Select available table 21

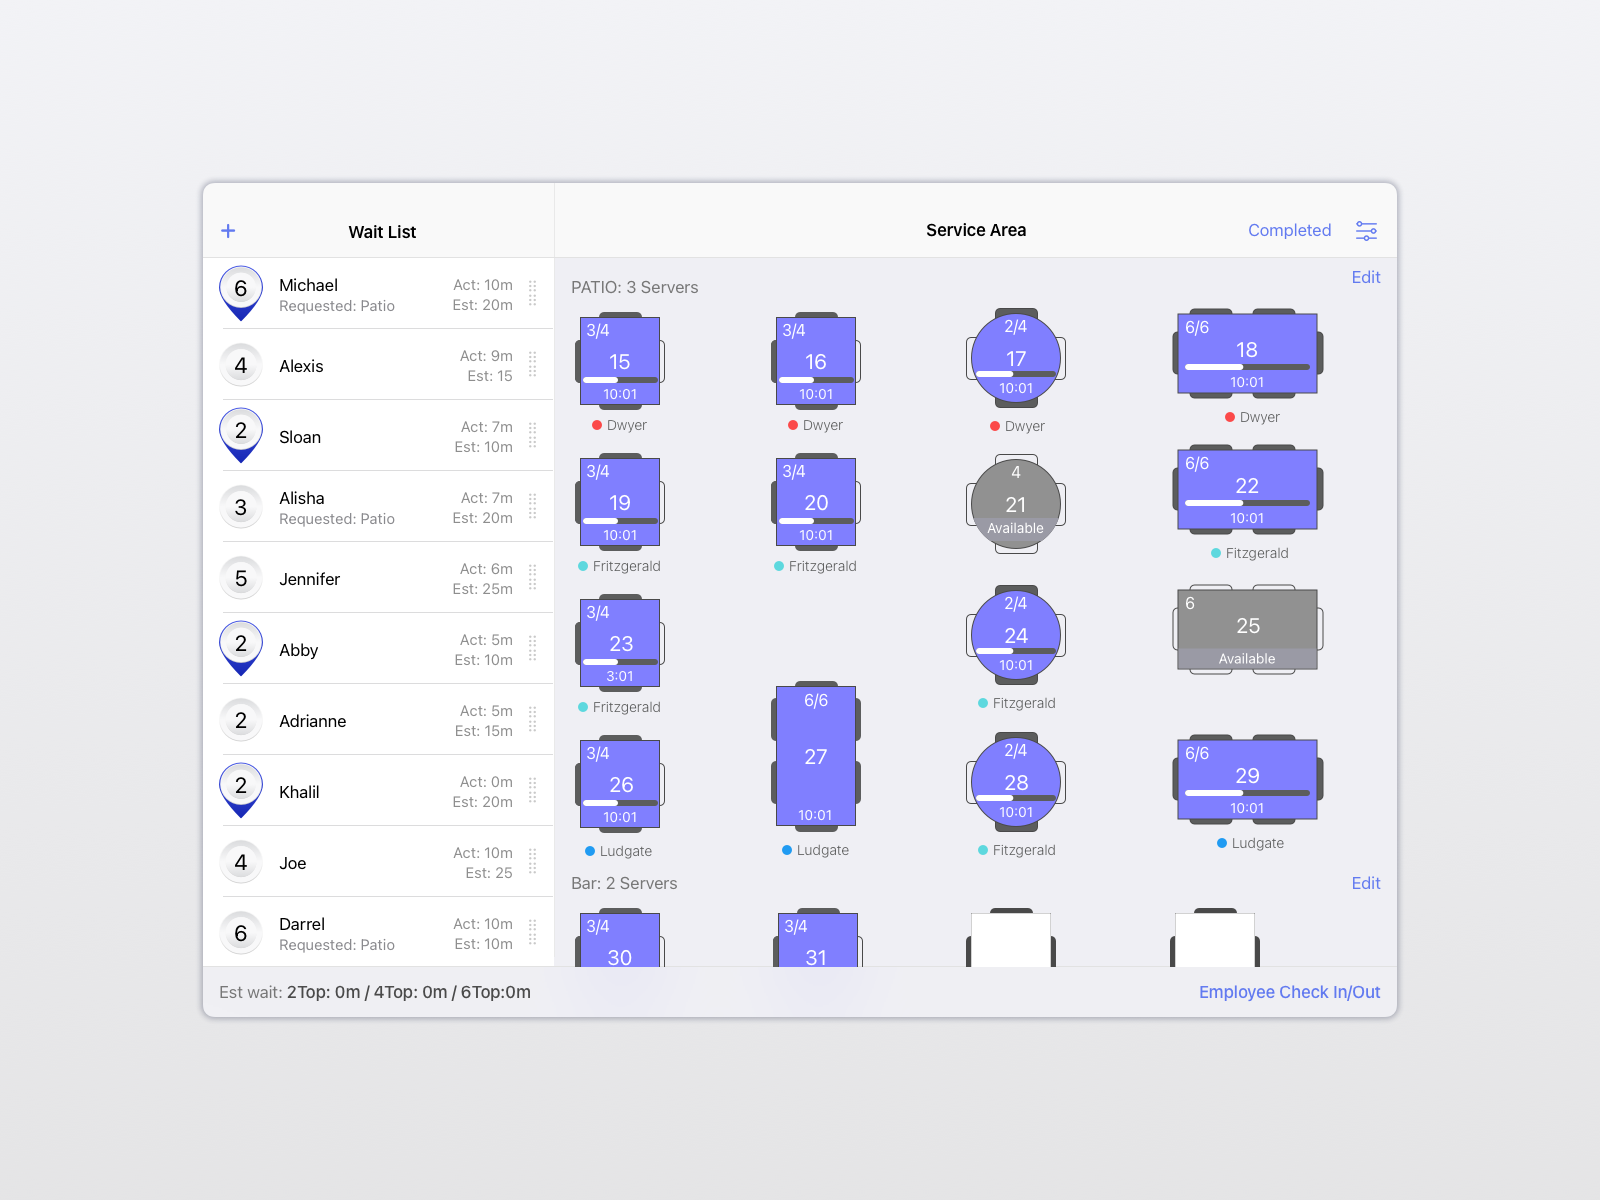tap(1014, 501)
